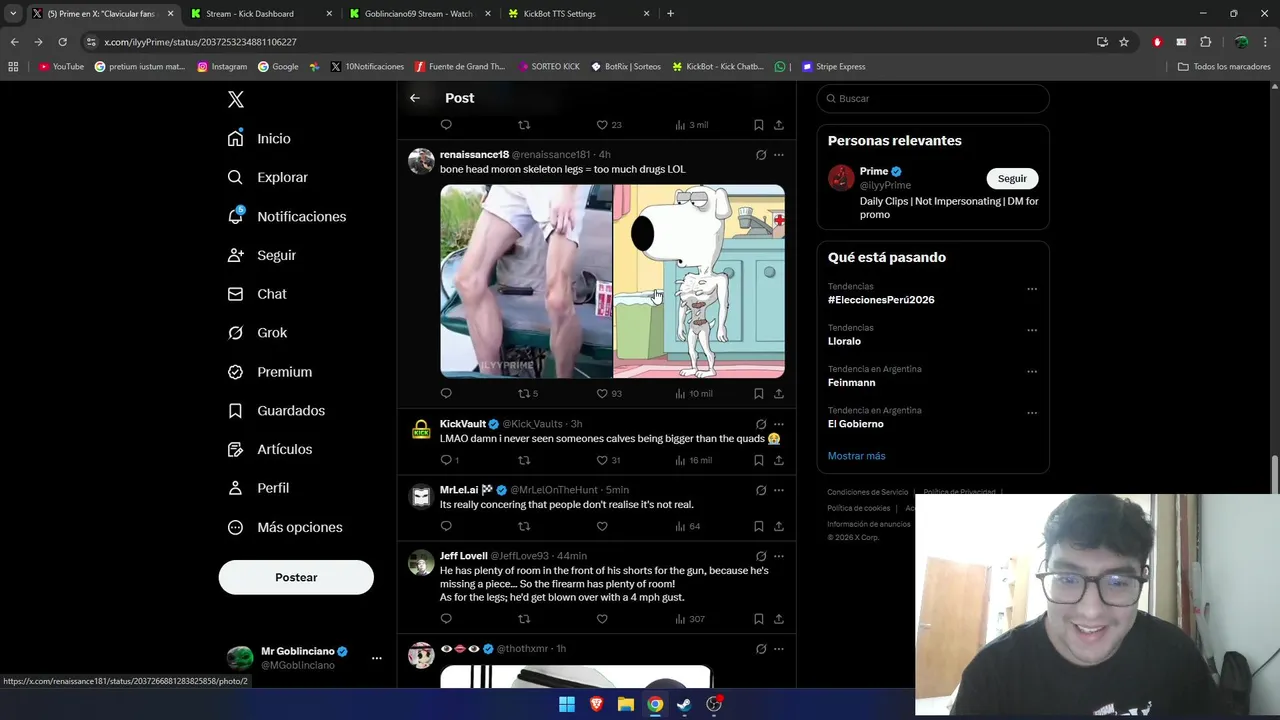Open Perfil page

tap(258, 488)
